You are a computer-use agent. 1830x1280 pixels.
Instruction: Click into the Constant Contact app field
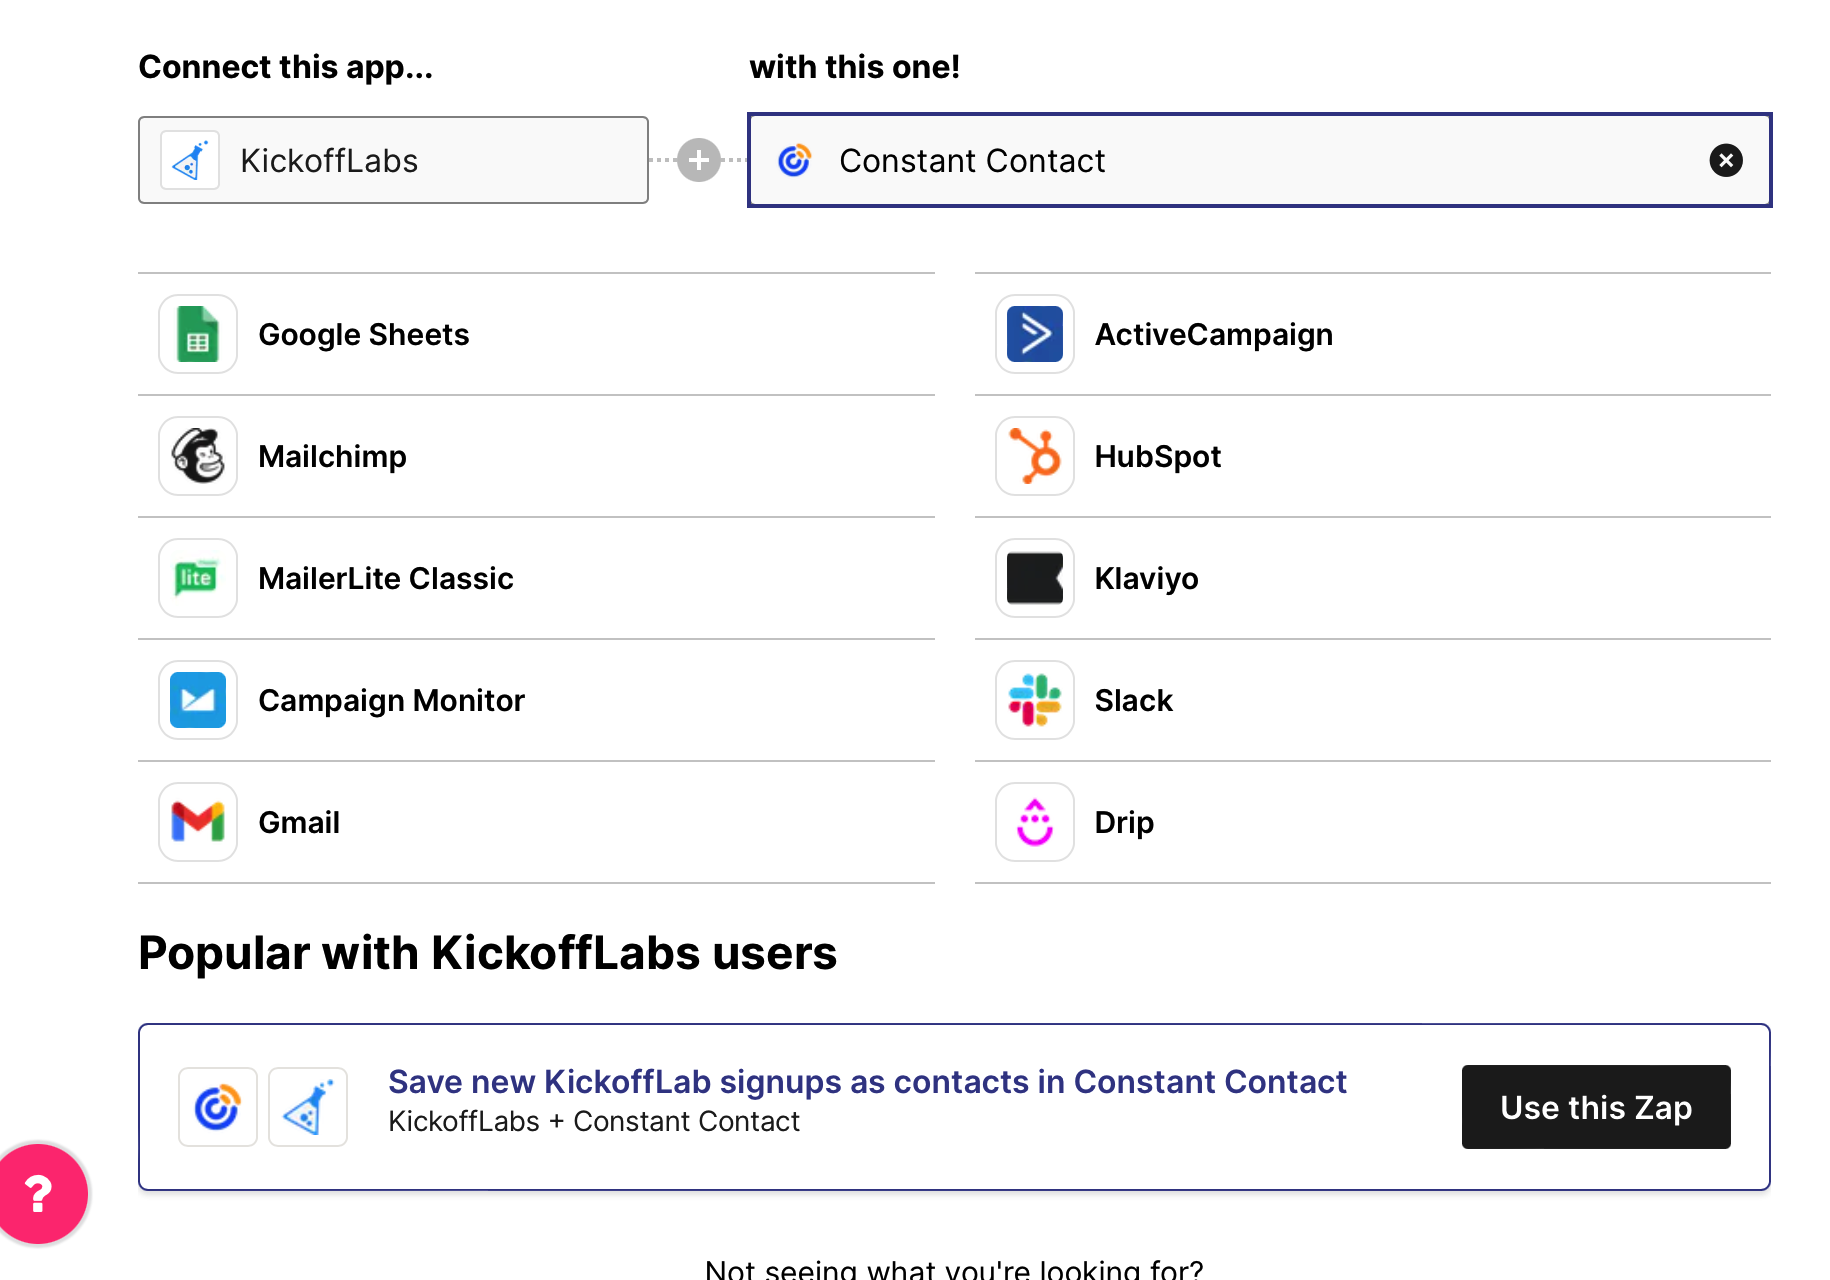[1260, 160]
